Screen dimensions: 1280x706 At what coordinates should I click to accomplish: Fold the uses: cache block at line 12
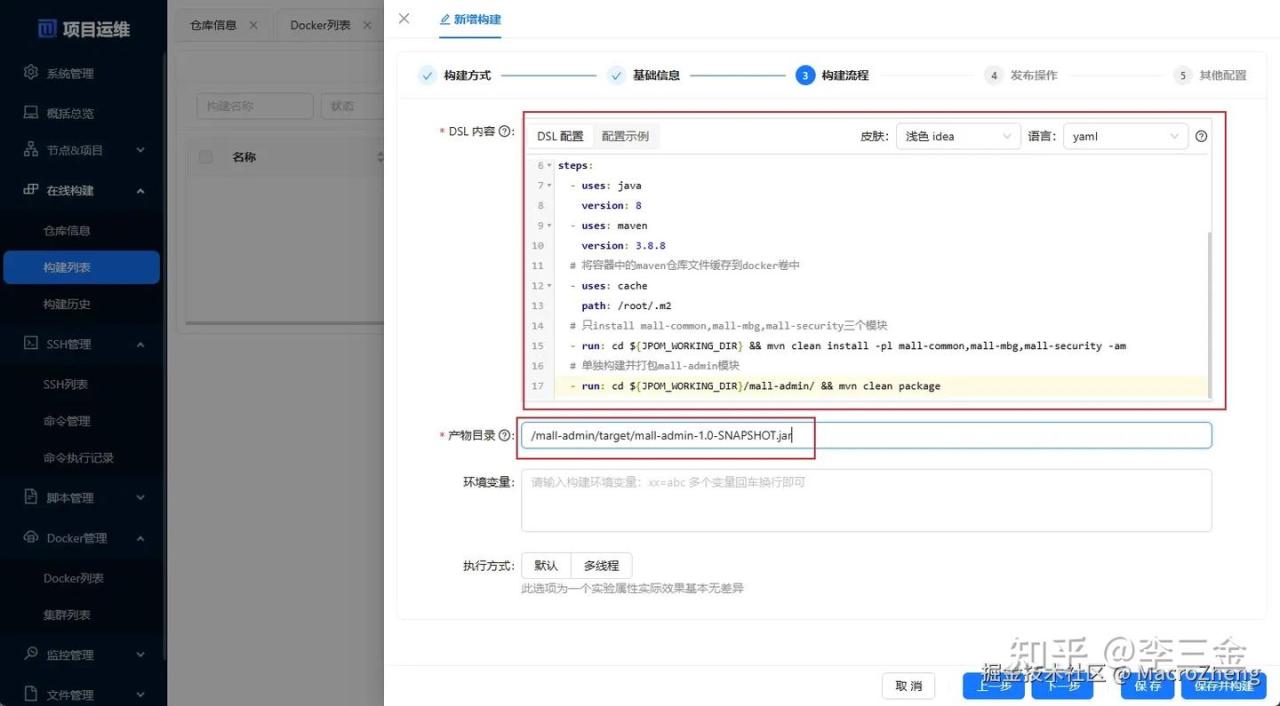[x=550, y=286]
